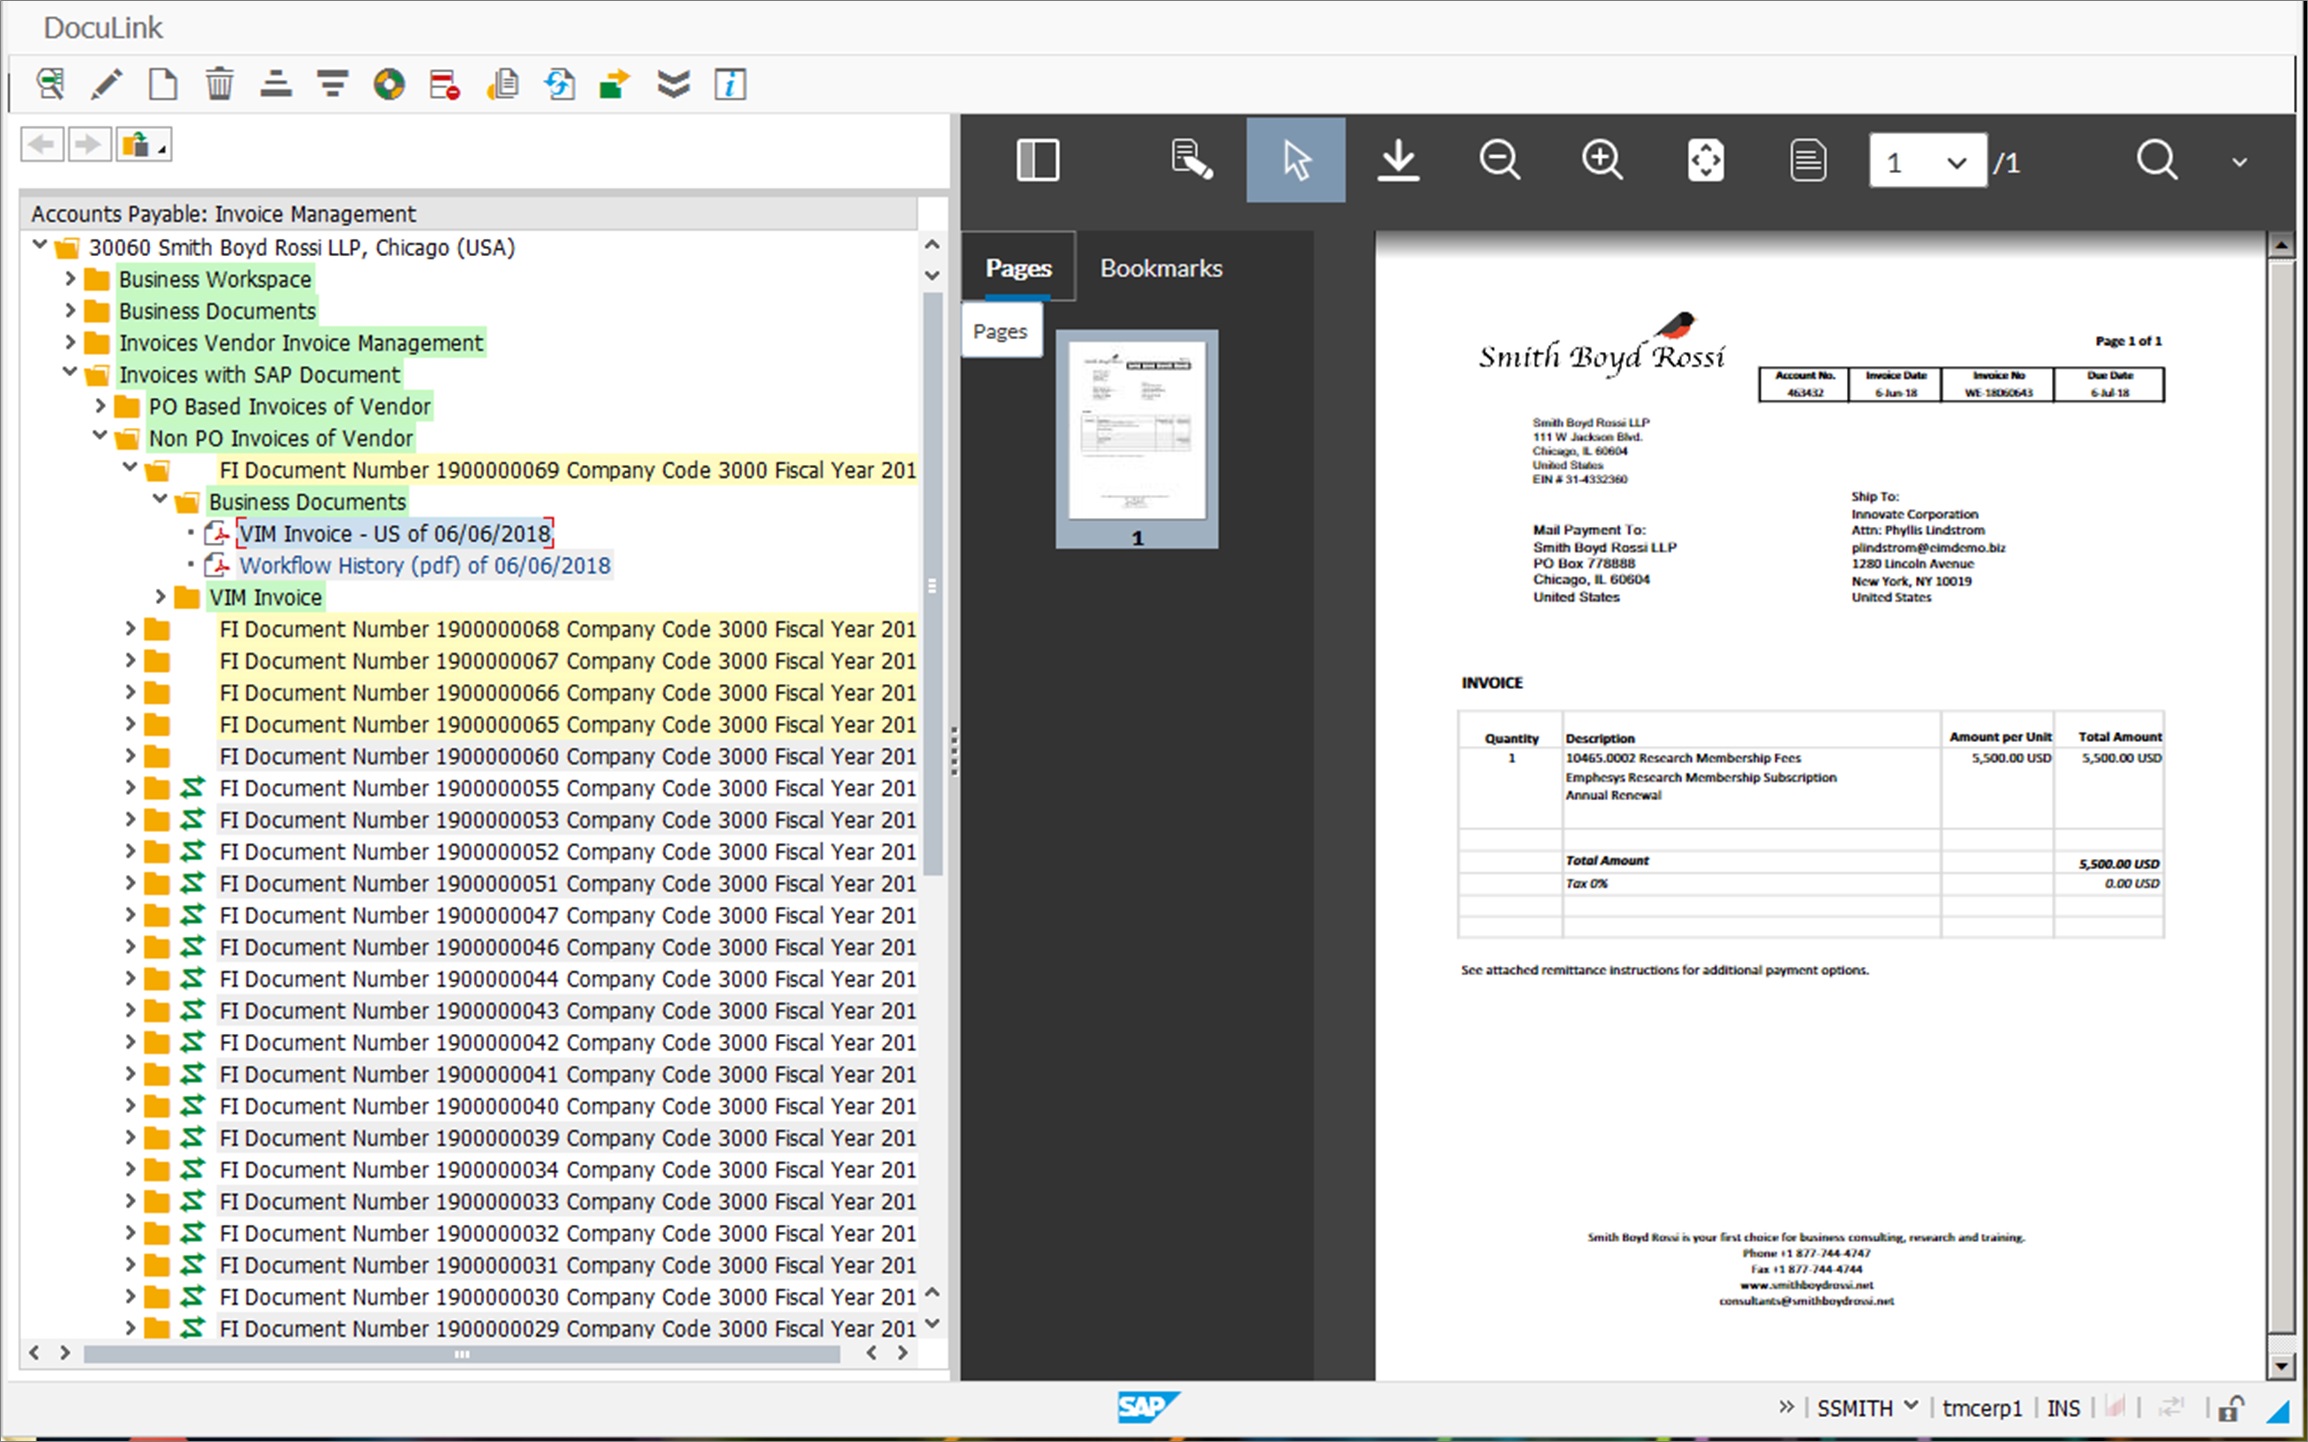Select FI Document Number 1900000029 row
Viewport: 2308px width, 1442px height.
[567, 1328]
